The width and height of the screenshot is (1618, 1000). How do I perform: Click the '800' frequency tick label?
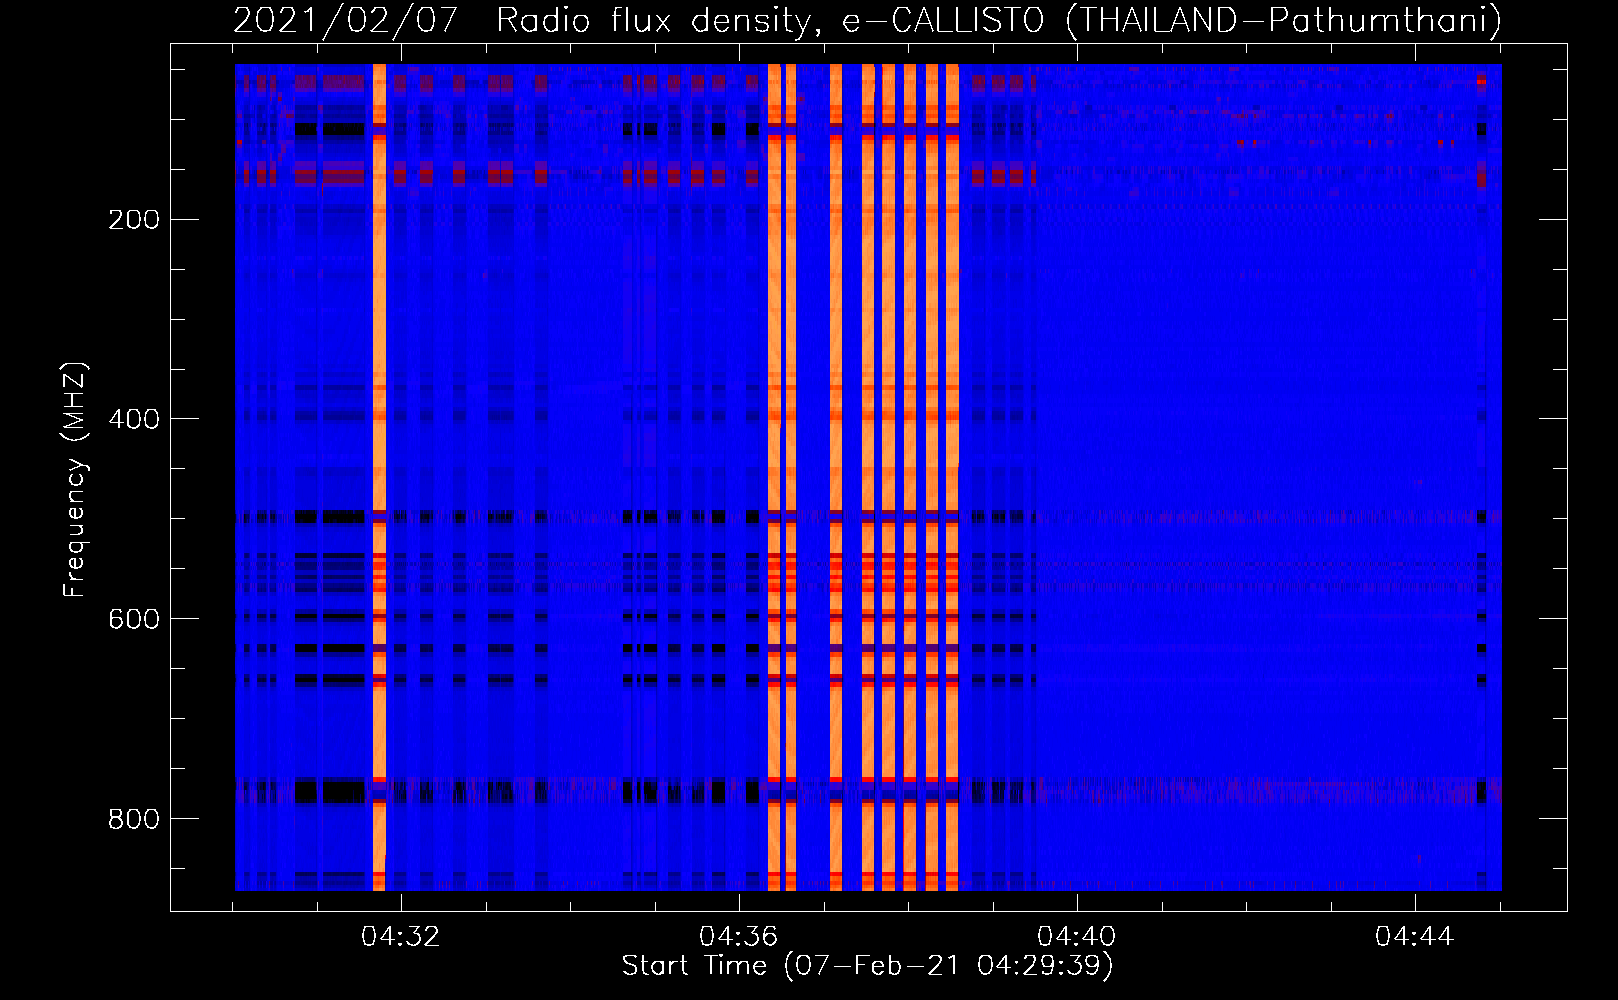(133, 819)
